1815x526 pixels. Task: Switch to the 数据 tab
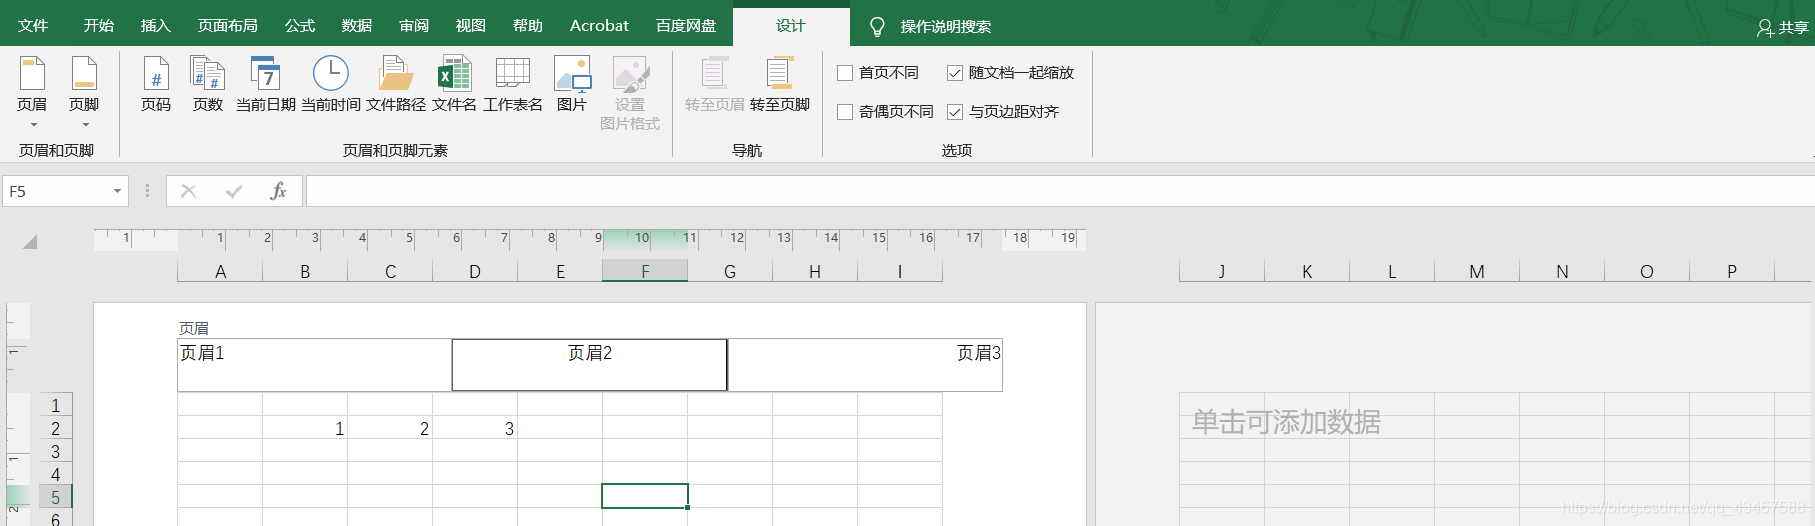tap(357, 26)
